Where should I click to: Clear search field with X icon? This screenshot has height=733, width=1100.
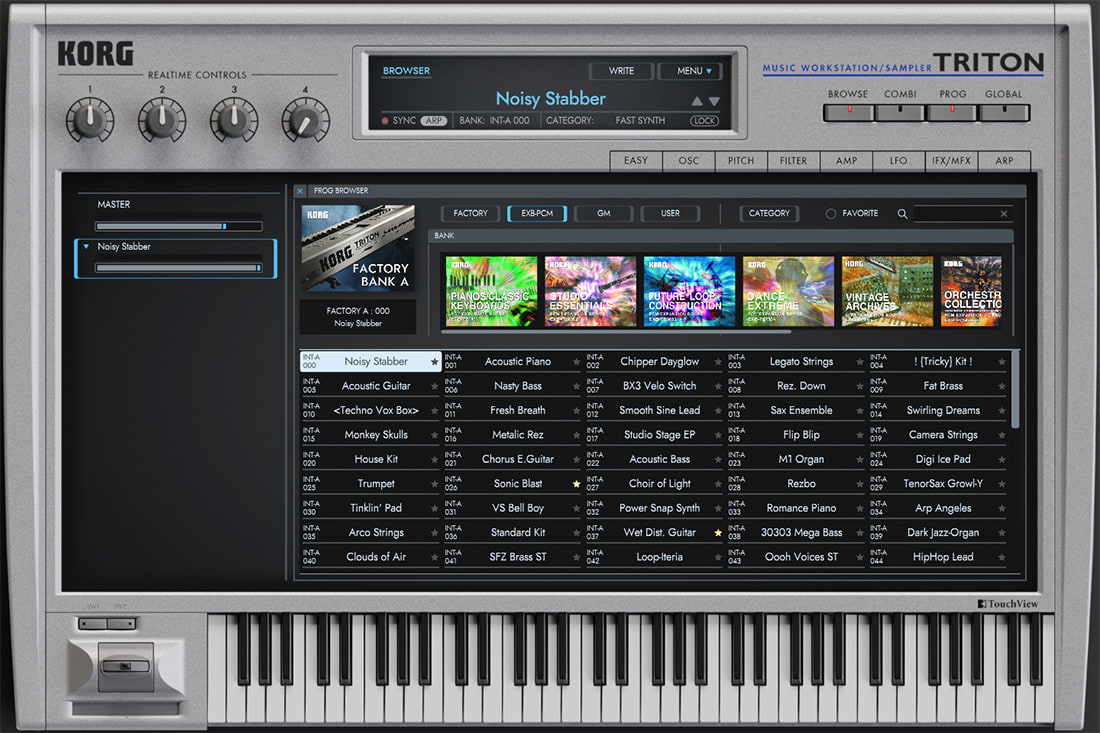click(x=1004, y=214)
